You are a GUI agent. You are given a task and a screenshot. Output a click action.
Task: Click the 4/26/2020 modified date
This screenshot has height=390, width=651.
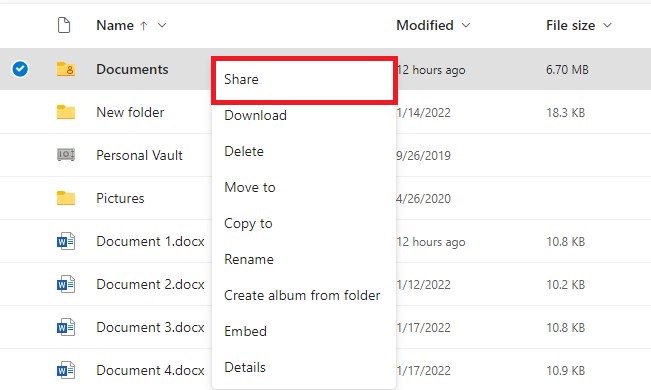[423, 199]
